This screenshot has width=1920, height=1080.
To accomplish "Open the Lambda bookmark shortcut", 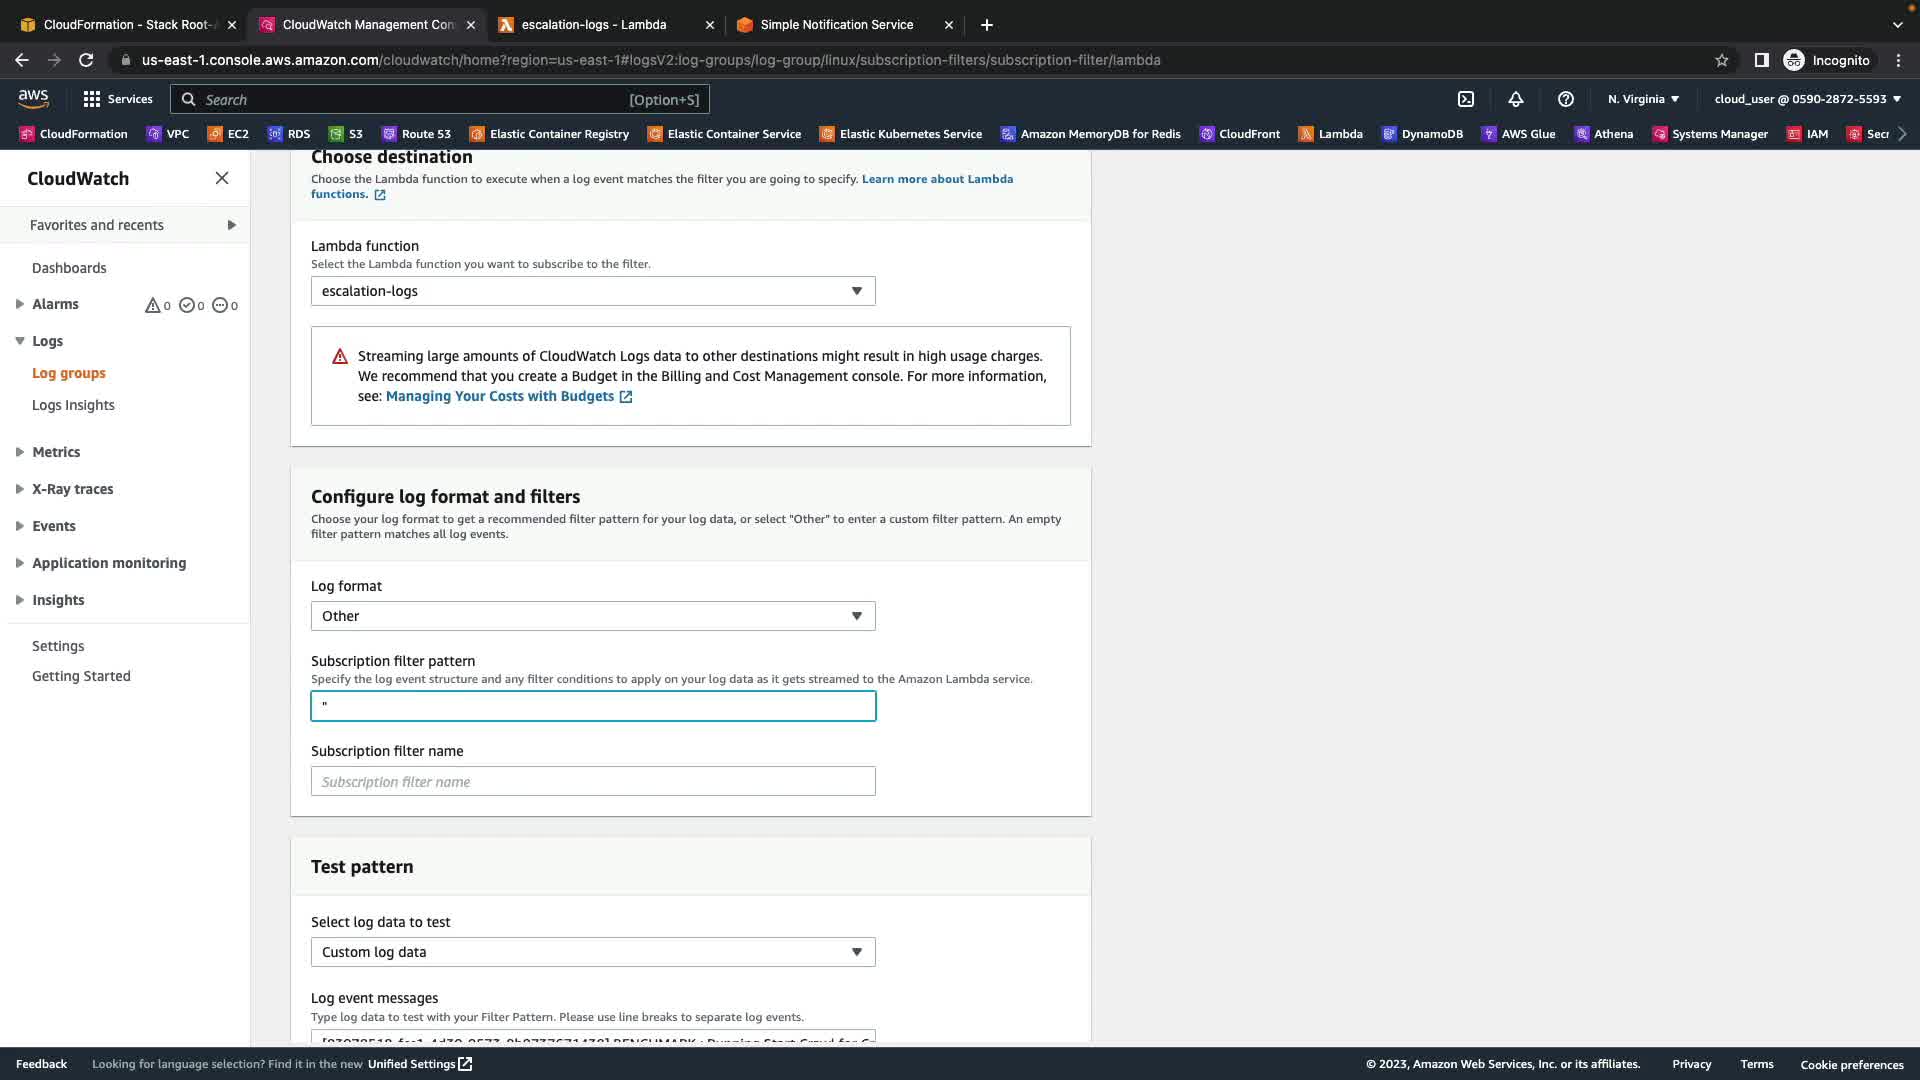I will (1331, 134).
